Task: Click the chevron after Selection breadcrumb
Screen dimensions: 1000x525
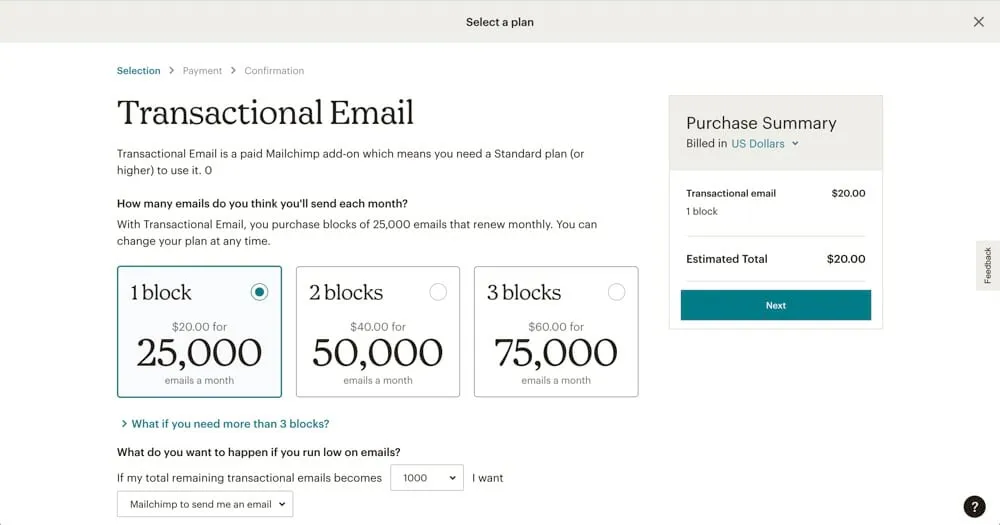Action: pos(171,71)
